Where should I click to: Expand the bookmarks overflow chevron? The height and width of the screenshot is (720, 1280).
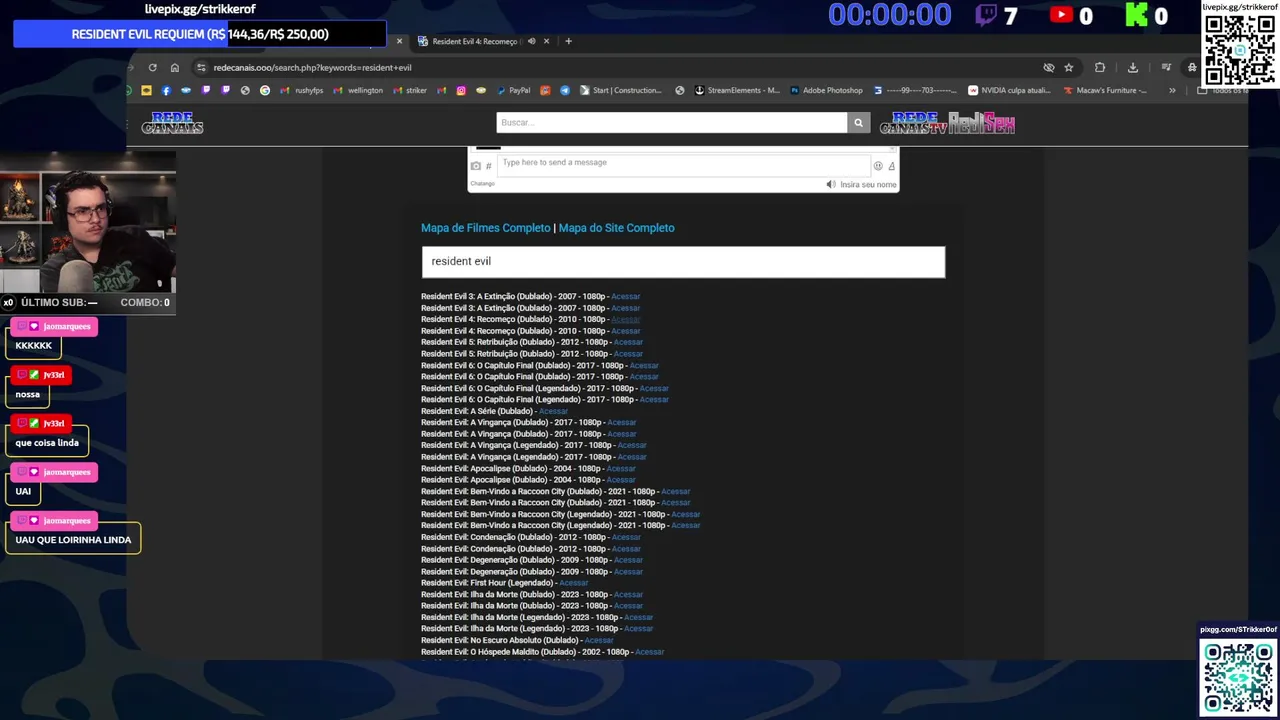[1172, 90]
